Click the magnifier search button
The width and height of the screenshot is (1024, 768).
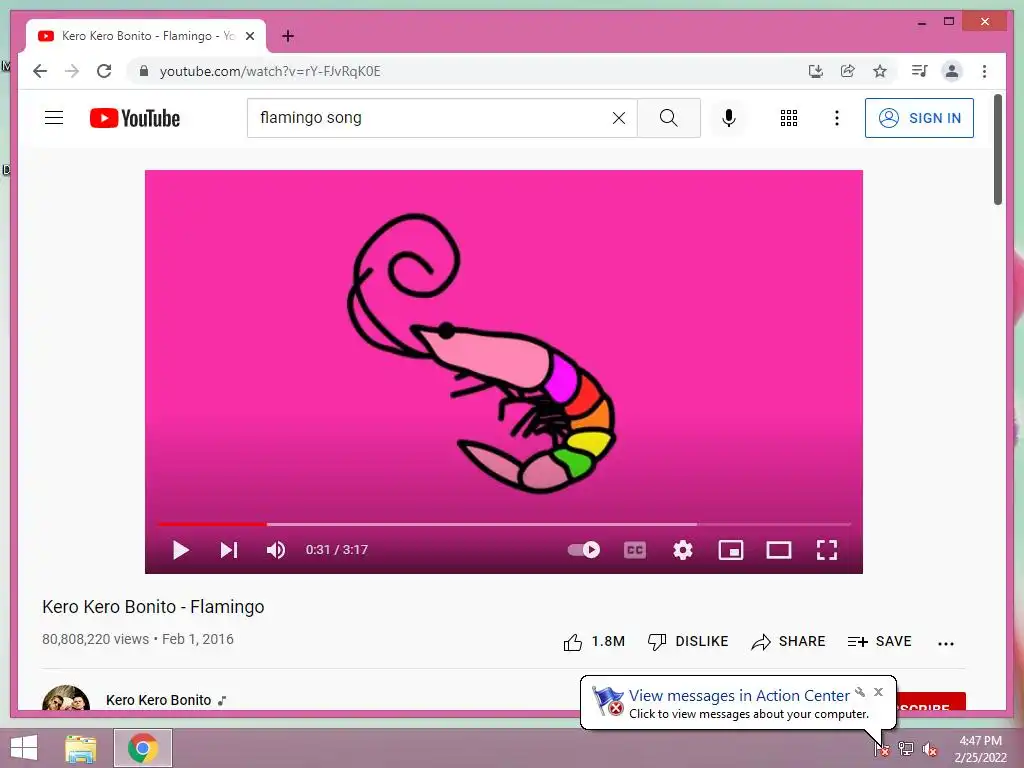pos(669,118)
